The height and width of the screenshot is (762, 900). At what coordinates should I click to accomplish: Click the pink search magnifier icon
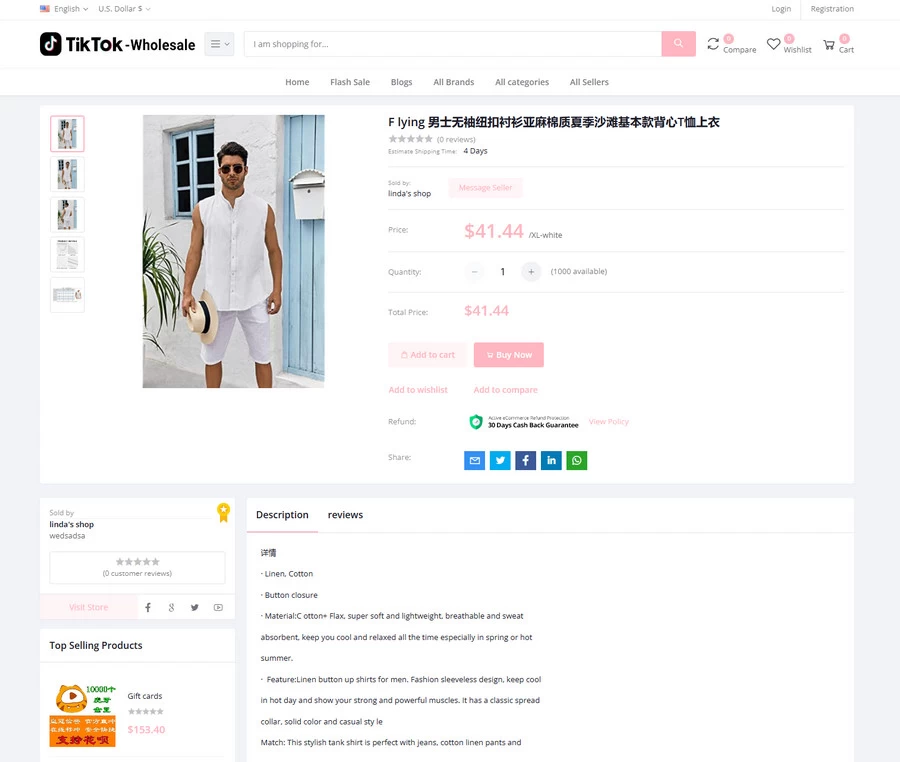678,44
